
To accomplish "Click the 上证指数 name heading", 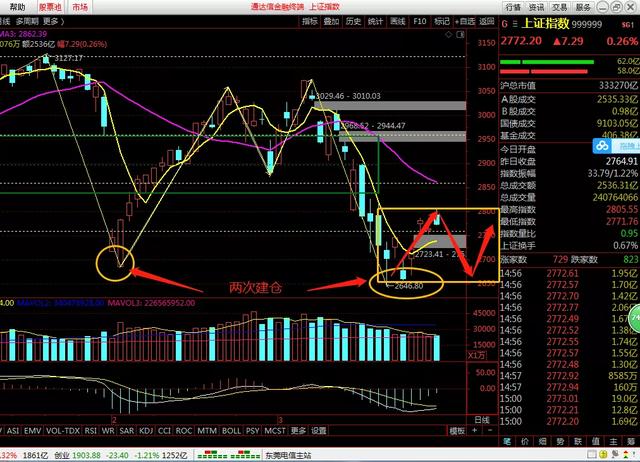I will [x=545, y=23].
